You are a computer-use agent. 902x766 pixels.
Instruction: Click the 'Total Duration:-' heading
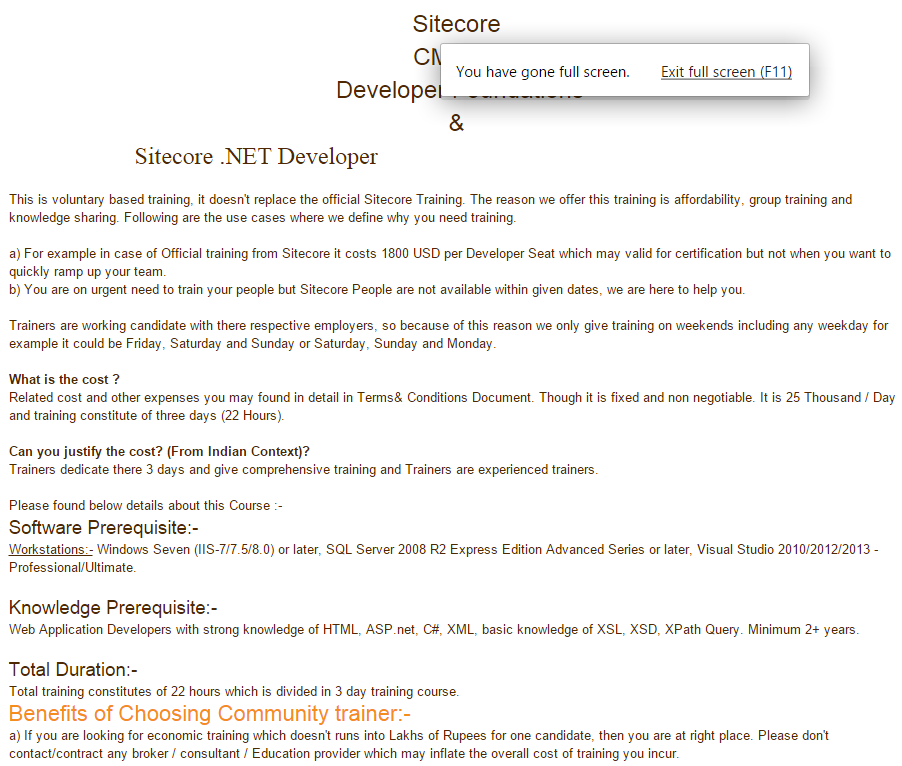point(73,669)
